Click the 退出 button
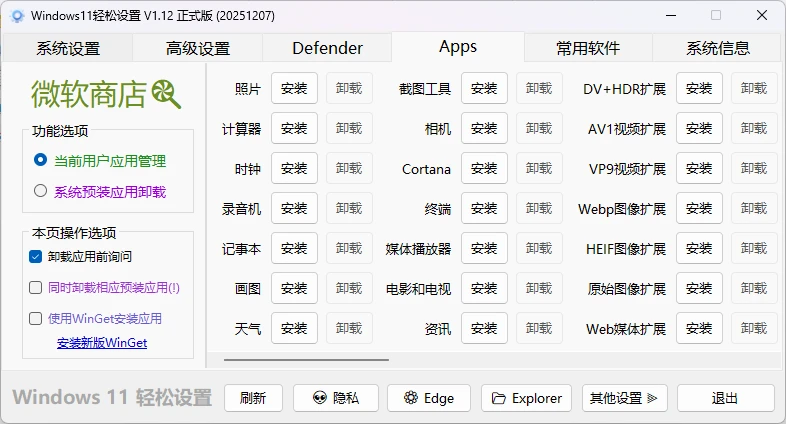The image size is (786, 424). coord(725,398)
